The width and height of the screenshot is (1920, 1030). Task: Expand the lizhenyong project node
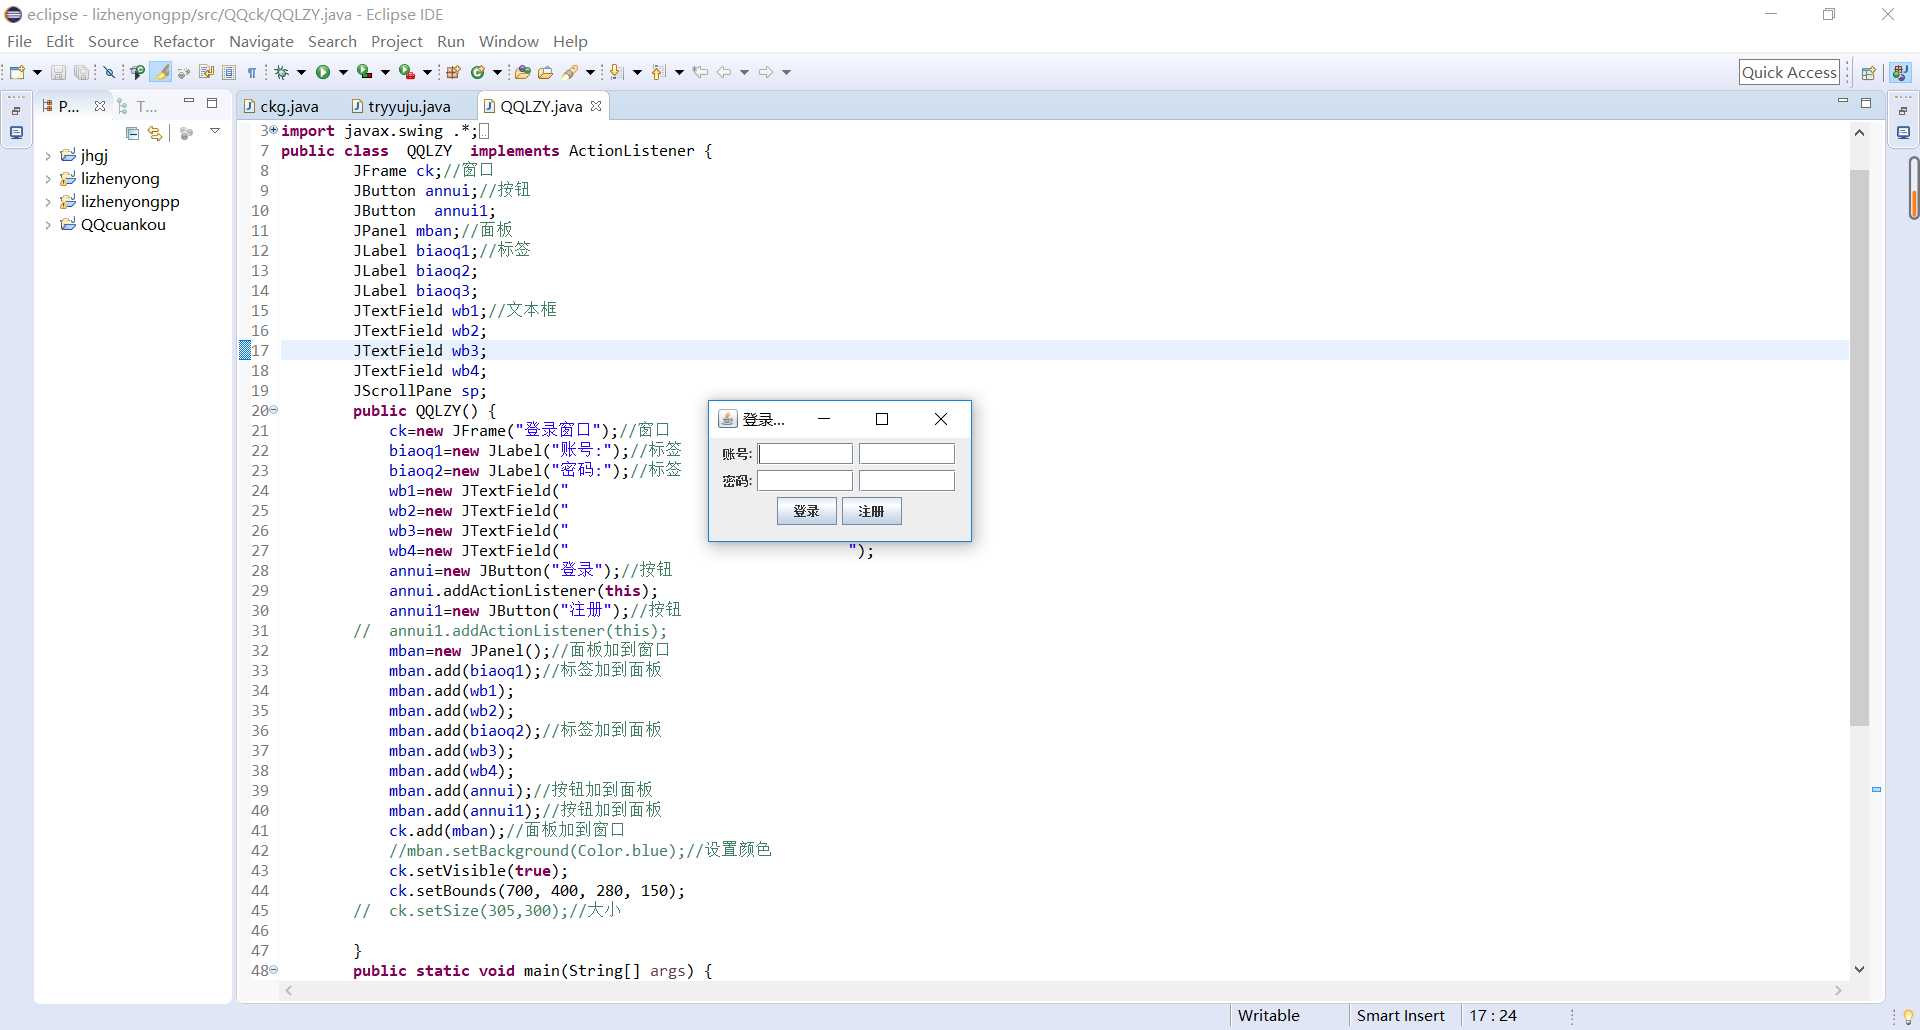coord(48,179)
